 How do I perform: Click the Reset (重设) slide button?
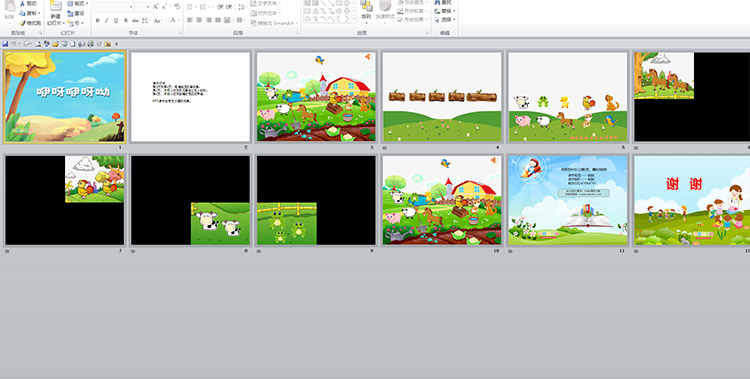click(76, 13)
